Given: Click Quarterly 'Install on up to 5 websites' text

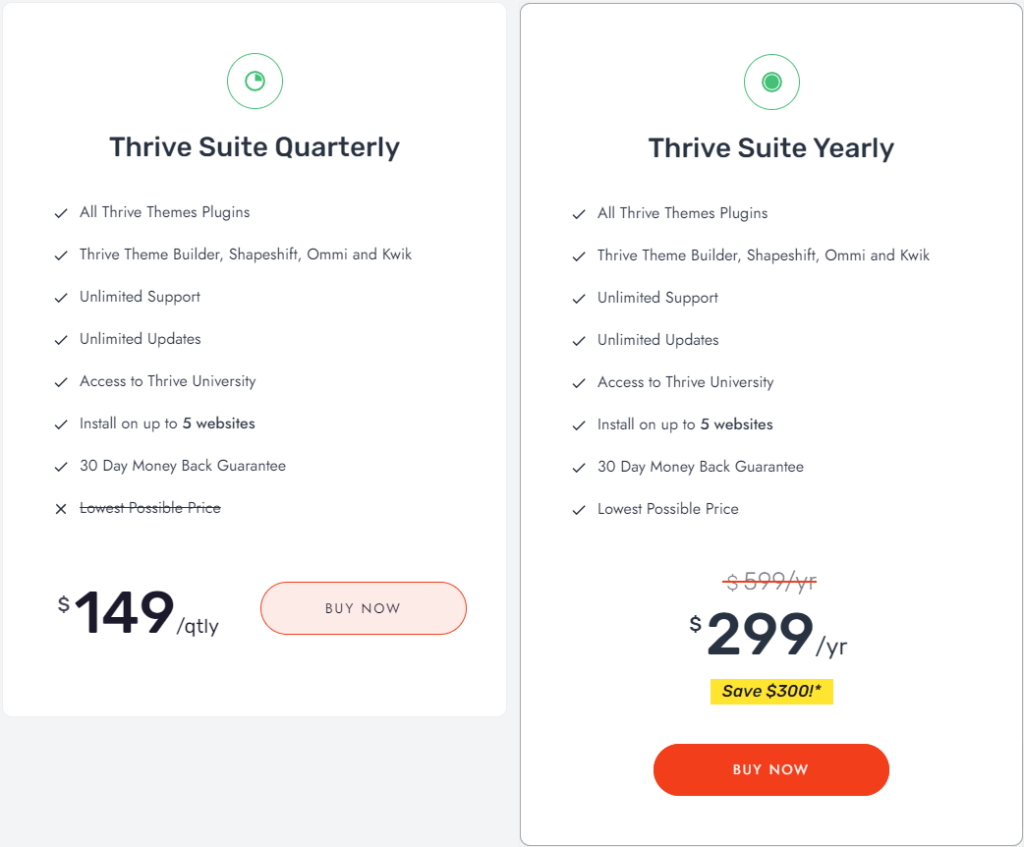Looking at the screenshot, I should point(167,424).
